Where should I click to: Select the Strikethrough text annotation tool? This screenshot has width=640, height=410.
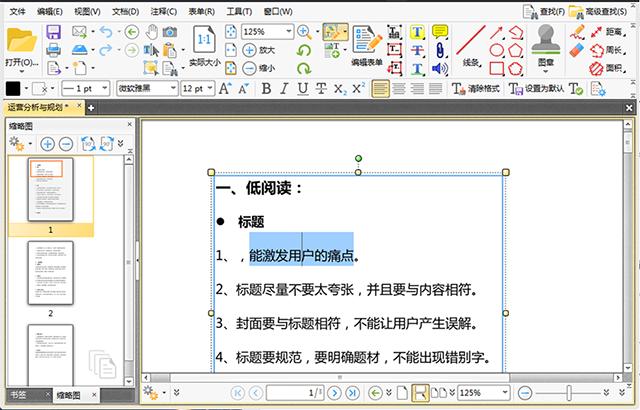(417, 50)
